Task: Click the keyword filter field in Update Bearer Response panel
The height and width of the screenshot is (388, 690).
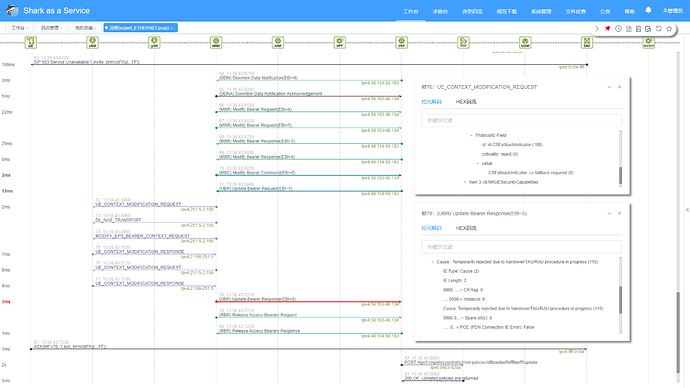Action: coord(521,247)
